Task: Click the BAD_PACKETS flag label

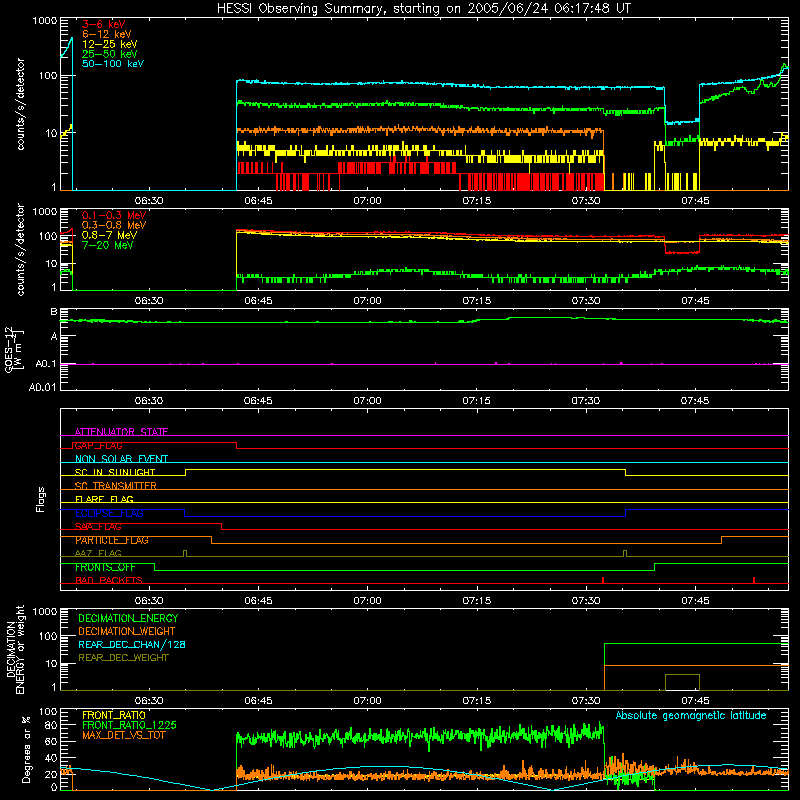Action: [x=109, y=580]
